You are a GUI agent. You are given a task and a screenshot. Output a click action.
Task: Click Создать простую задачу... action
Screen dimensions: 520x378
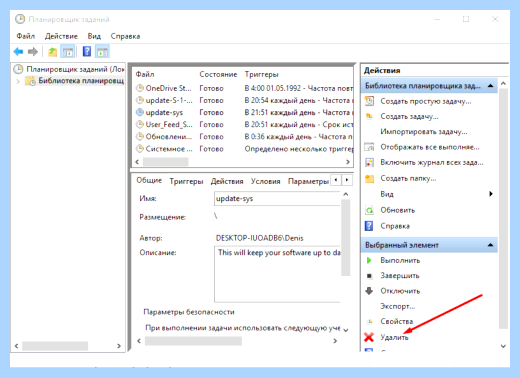pos(426,101)
